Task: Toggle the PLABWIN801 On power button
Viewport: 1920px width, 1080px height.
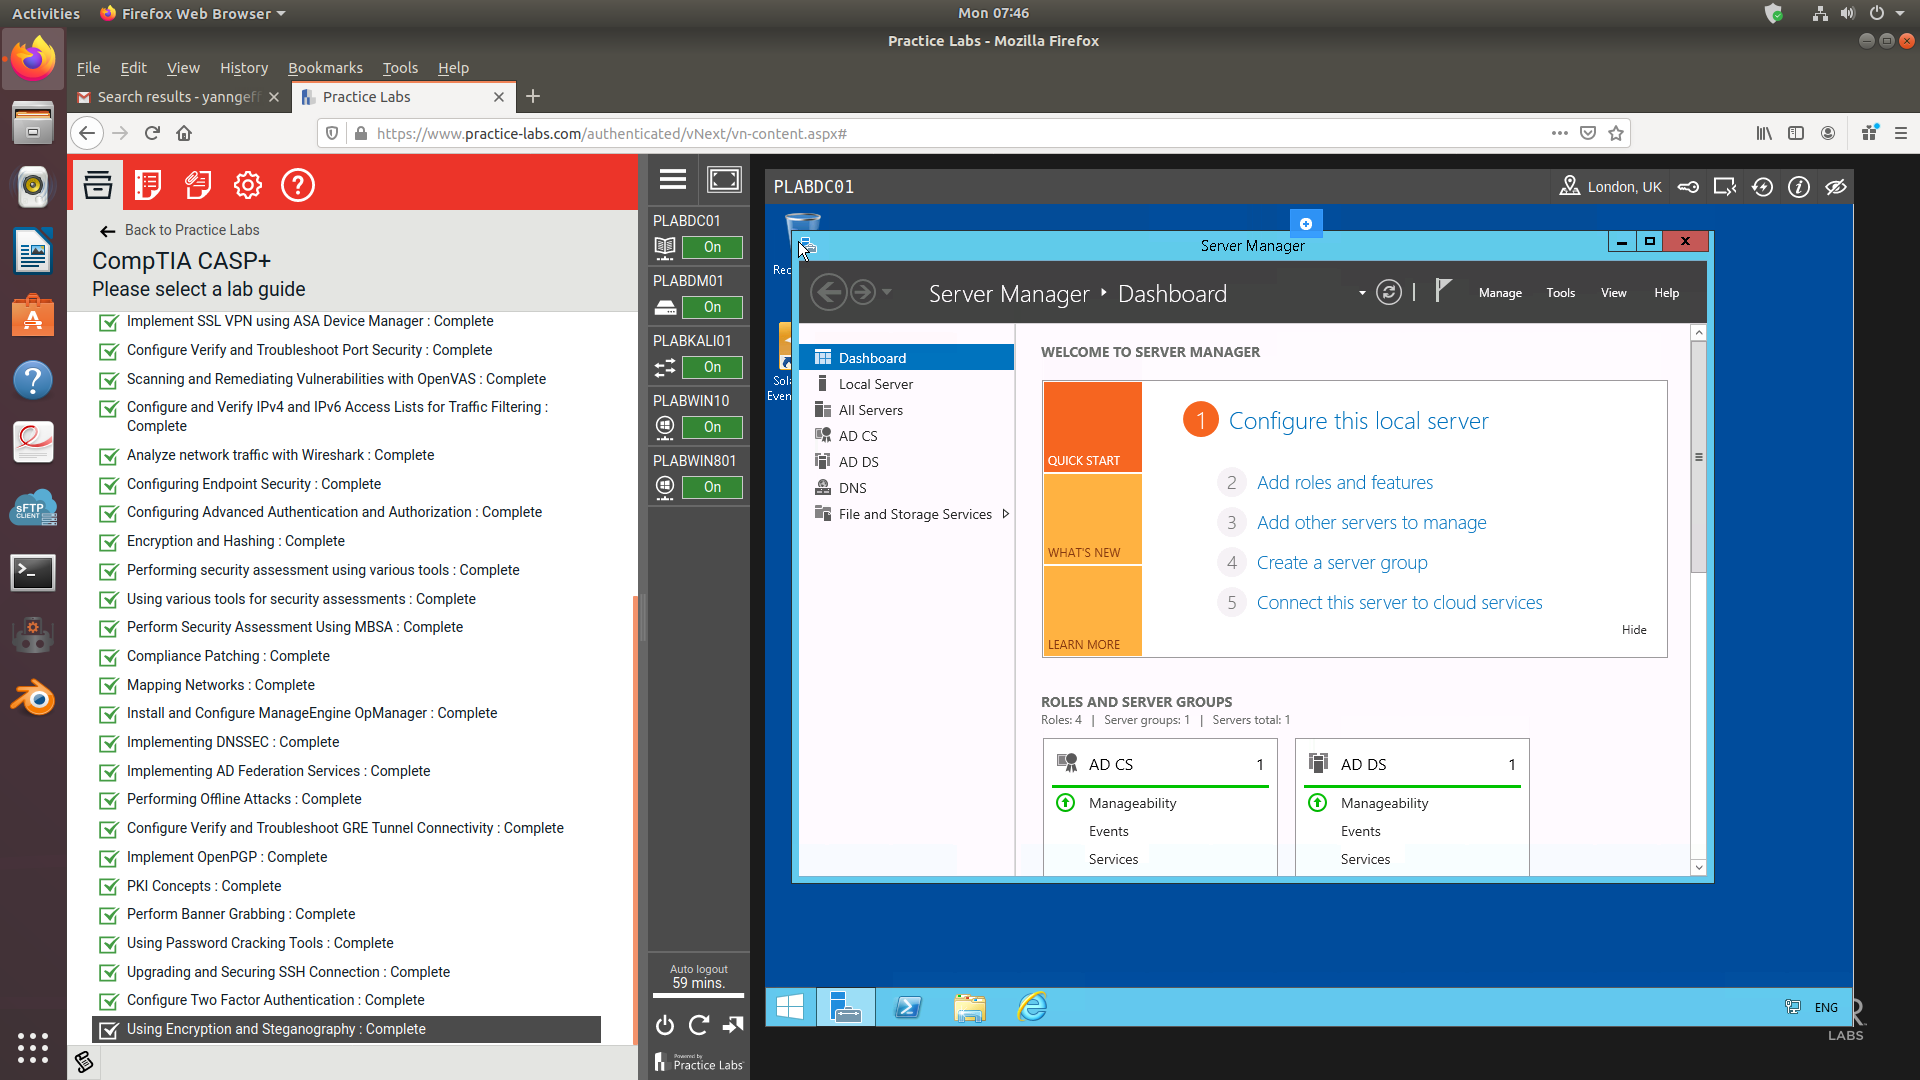Action: click(712, 487)
